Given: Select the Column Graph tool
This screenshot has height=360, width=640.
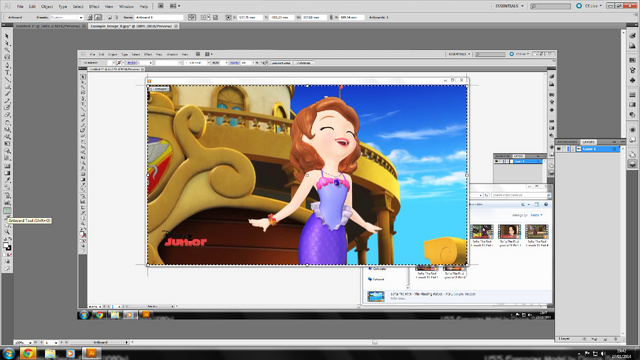Looking at the screenshot, I should tap(7, 203).
